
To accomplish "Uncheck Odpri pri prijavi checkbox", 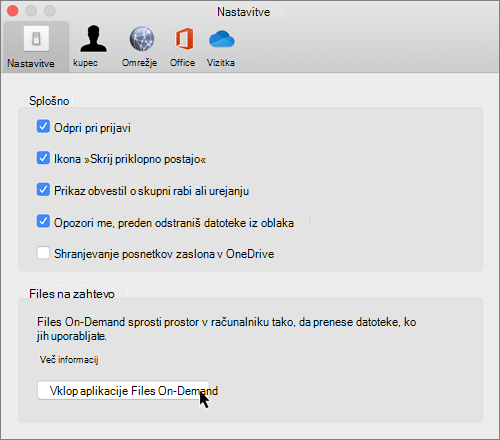I will coord(43,127).
